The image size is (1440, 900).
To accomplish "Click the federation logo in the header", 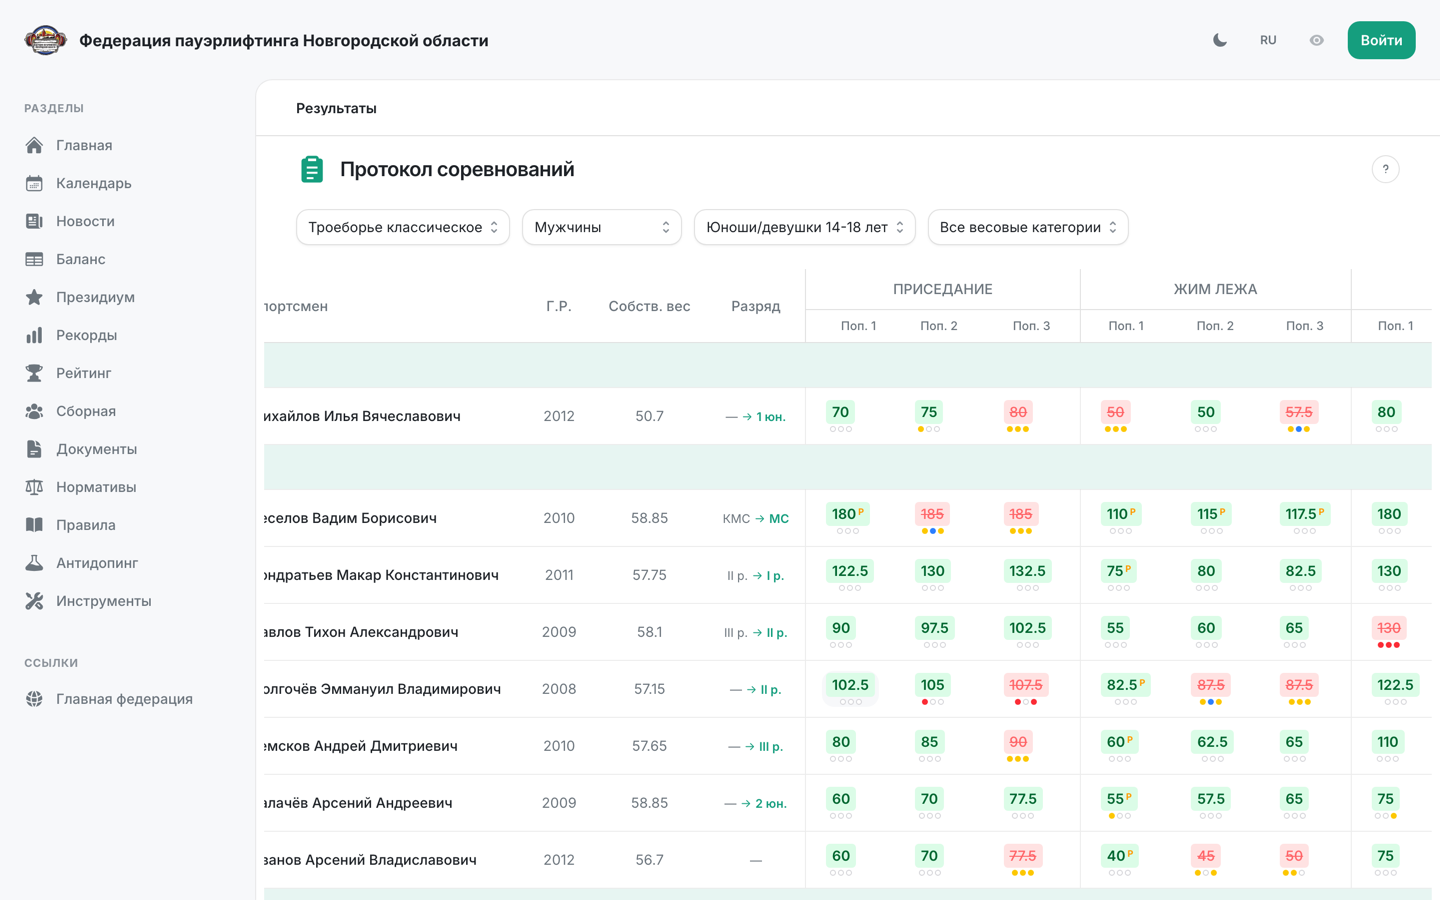I will pyautogui.click(x=45, y=40).
